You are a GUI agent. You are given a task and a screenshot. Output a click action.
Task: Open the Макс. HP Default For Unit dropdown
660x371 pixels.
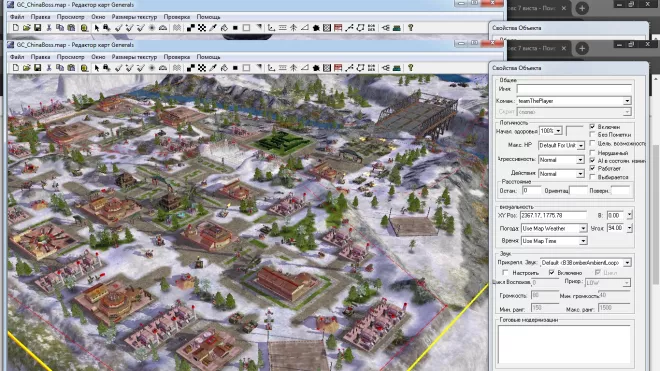tap(580, 145)
